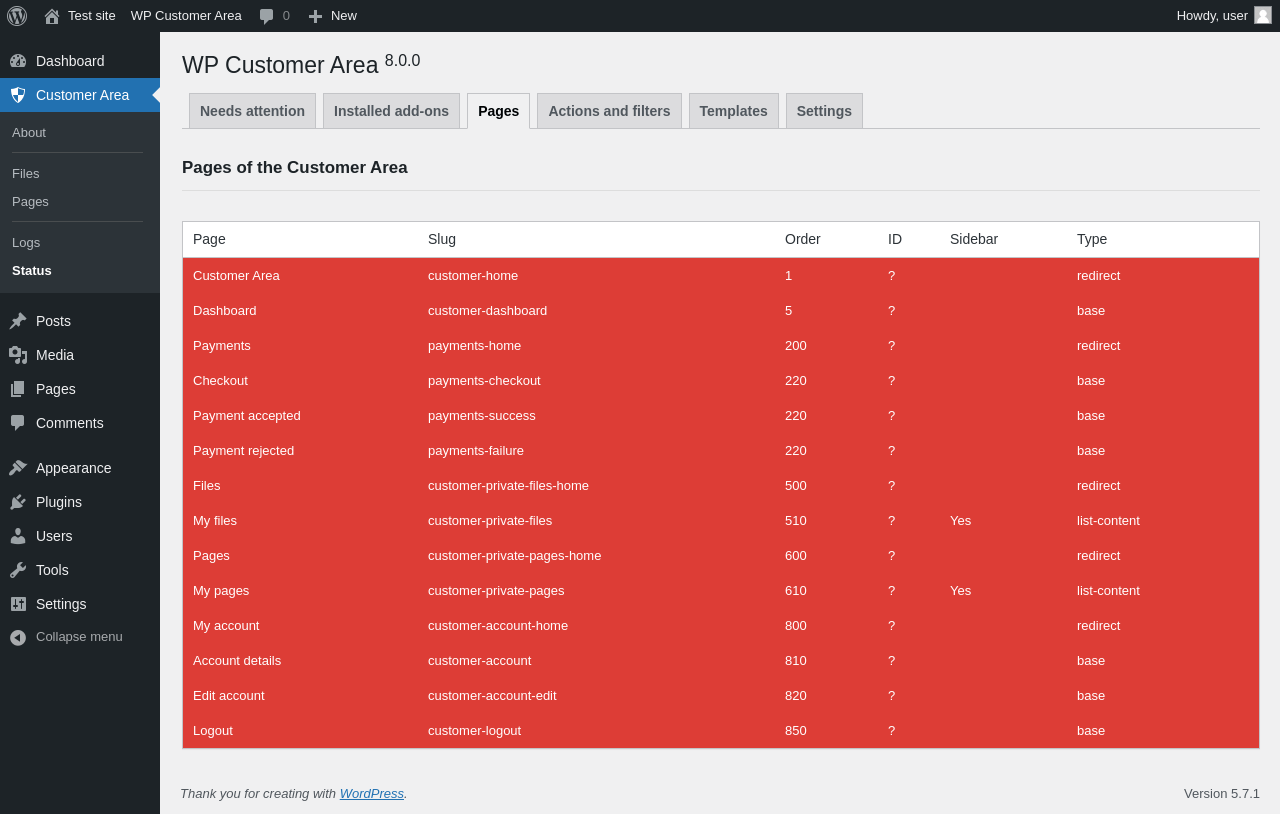Screen dimensions: 1280x814
Task: Go to the Templates tab
Action: tap(733, 111)
